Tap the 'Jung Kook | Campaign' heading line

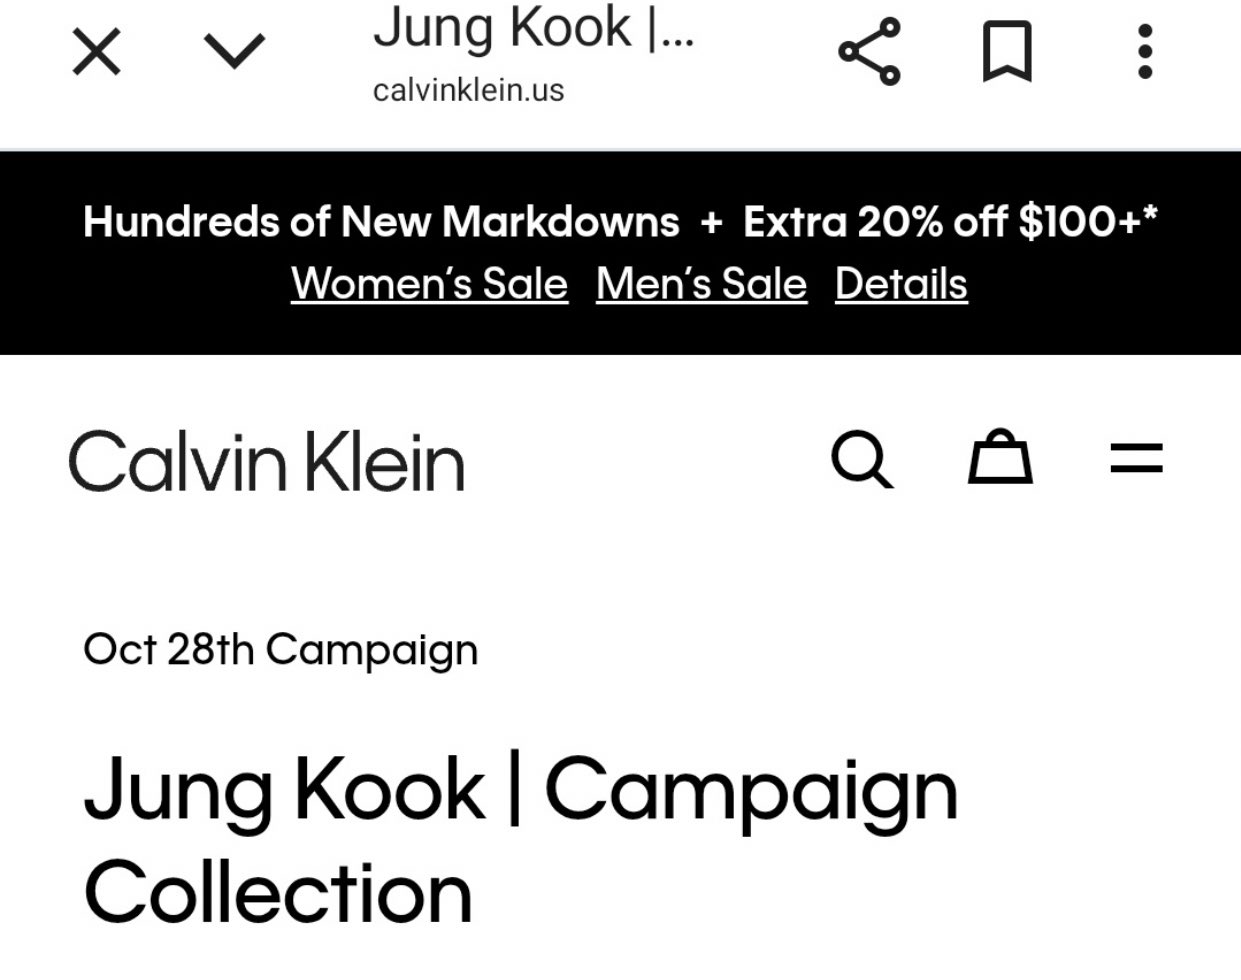(x=520, y=792)
